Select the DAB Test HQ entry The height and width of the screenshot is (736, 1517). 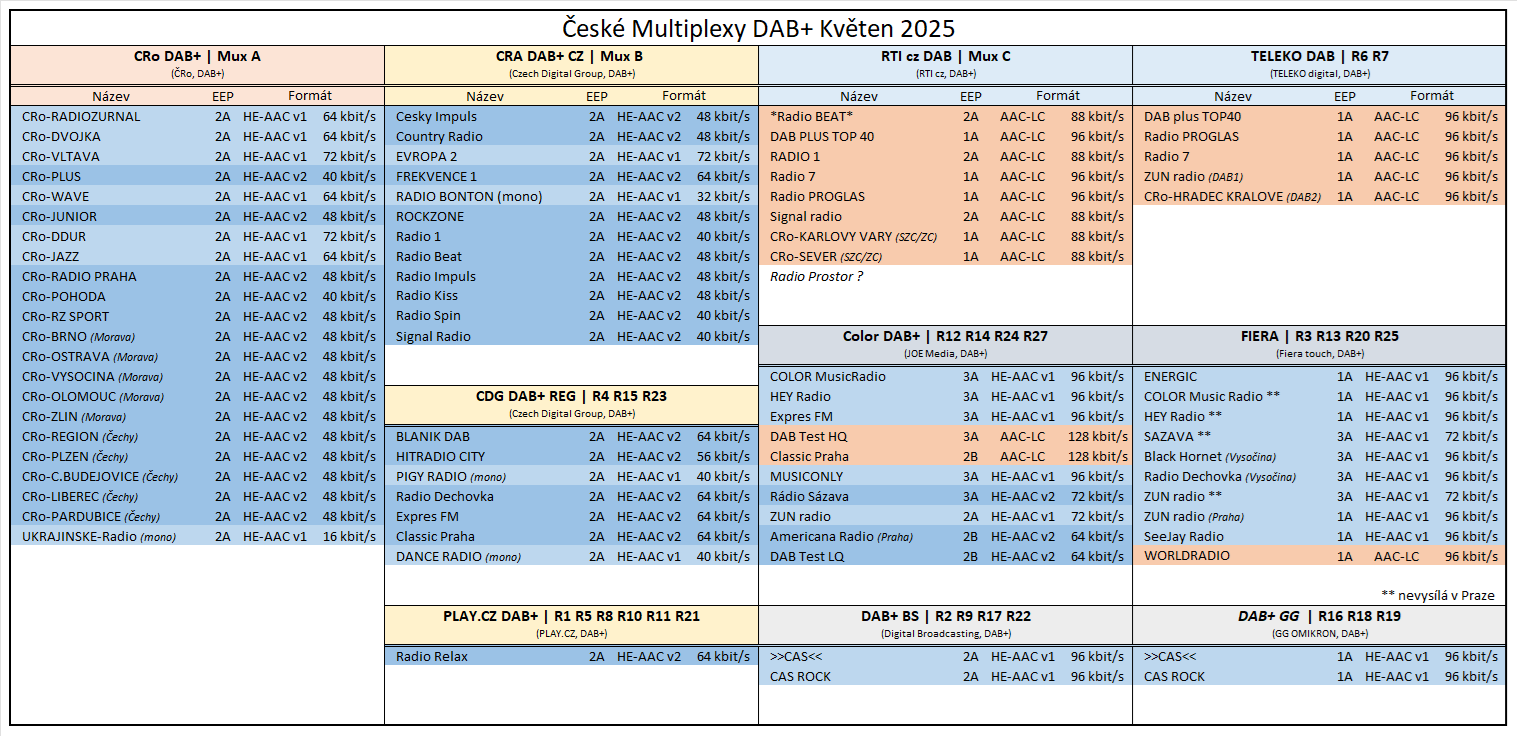tap(809, 436)
